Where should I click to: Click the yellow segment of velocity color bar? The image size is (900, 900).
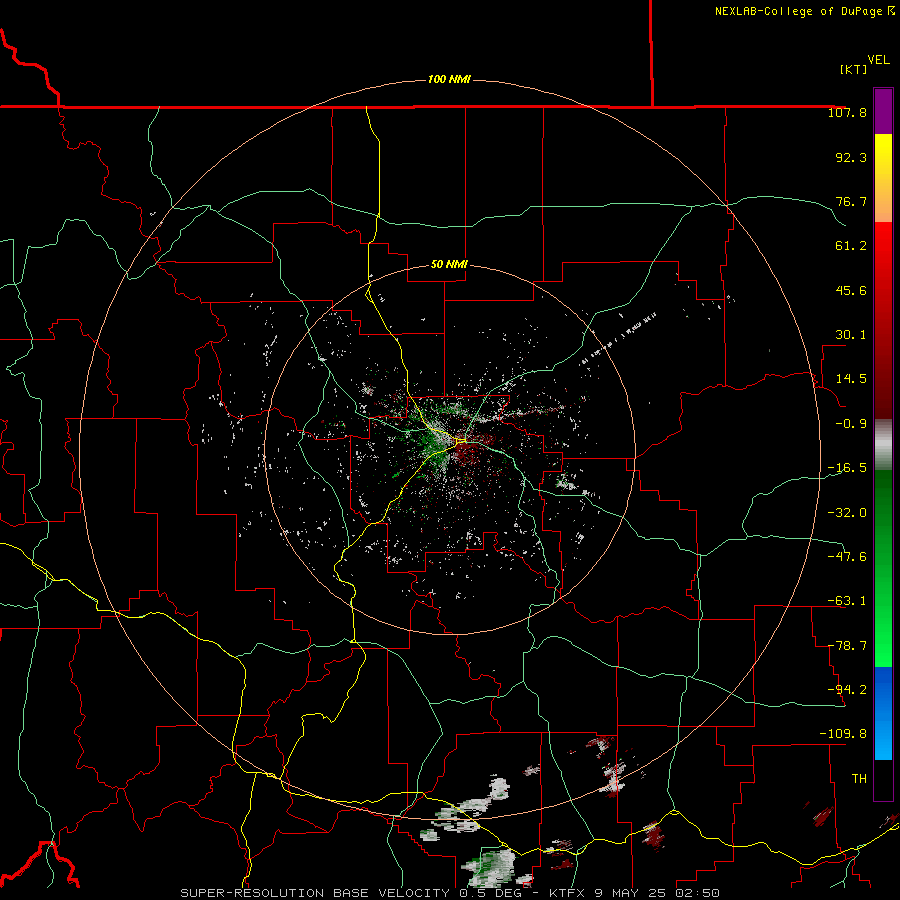(x=883, y=178)
